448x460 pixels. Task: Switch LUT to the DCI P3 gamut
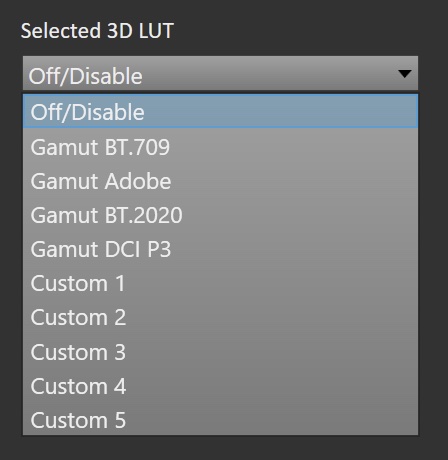220,249
